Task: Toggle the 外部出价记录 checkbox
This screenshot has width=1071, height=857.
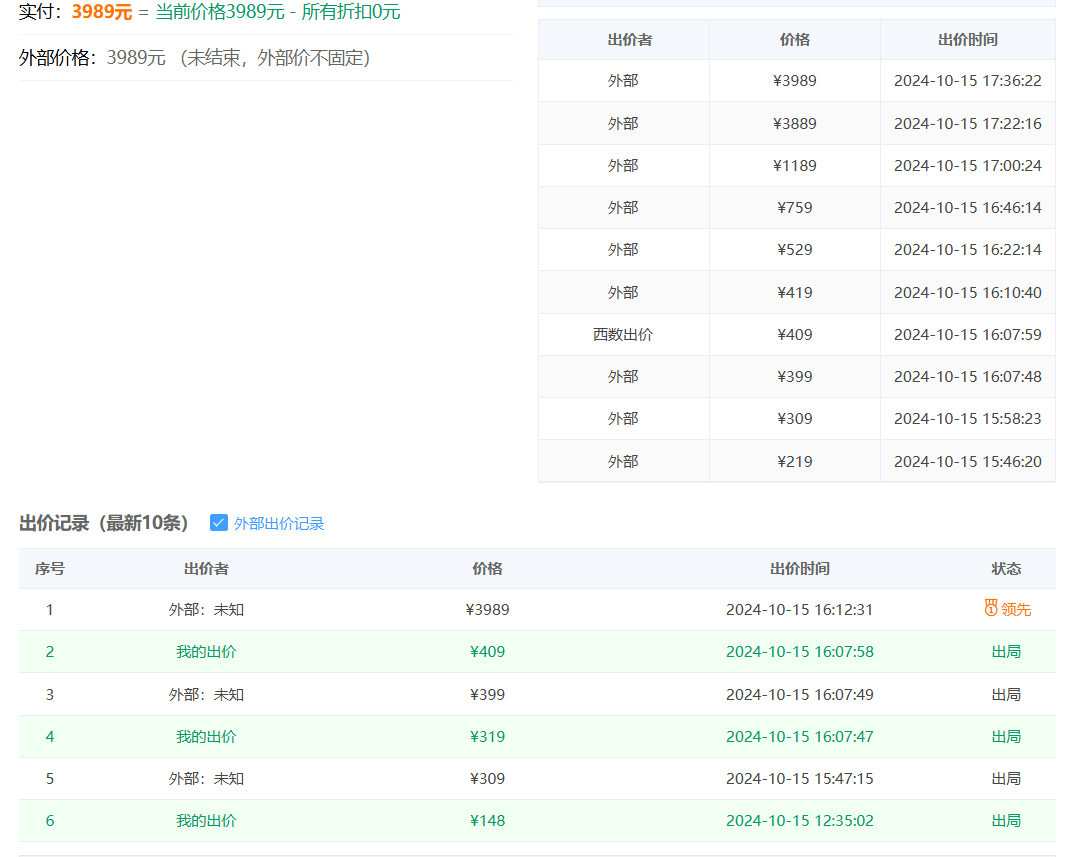Action: 219,523
